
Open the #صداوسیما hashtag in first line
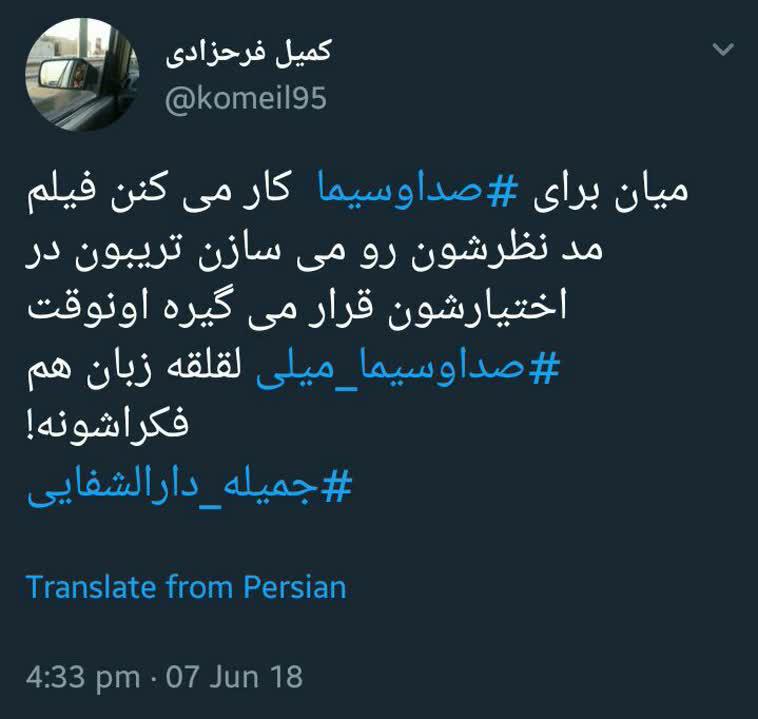point(418,190)
